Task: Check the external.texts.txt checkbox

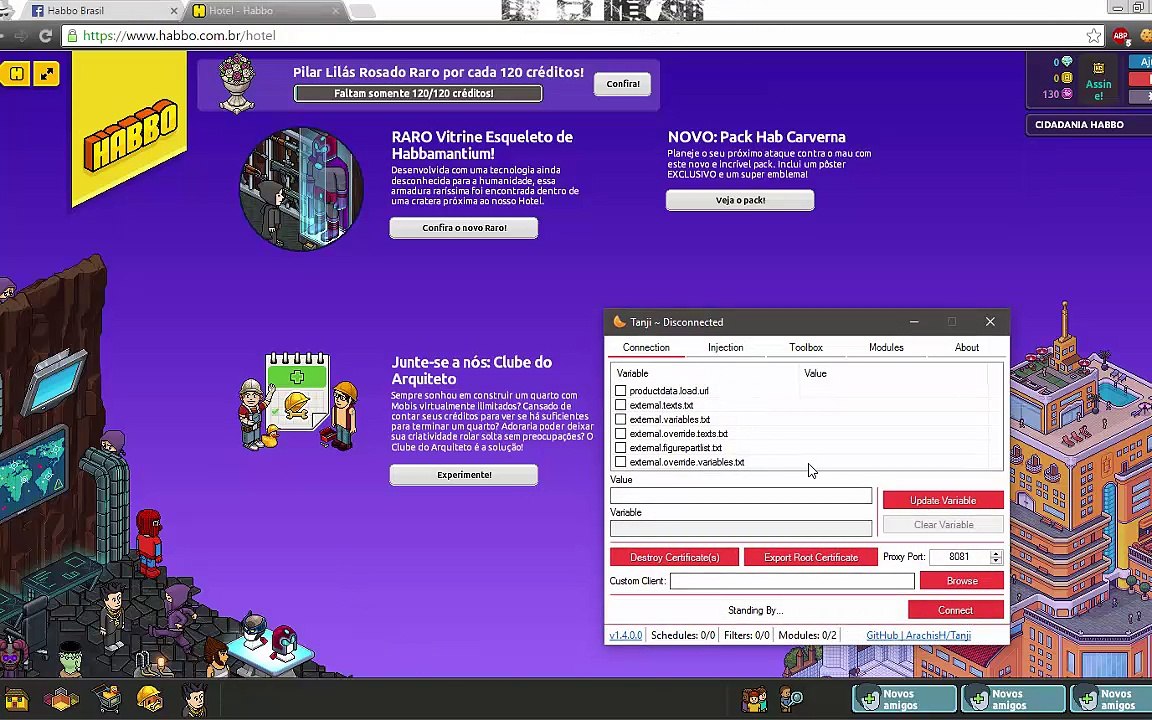Action: coord(621,405)
